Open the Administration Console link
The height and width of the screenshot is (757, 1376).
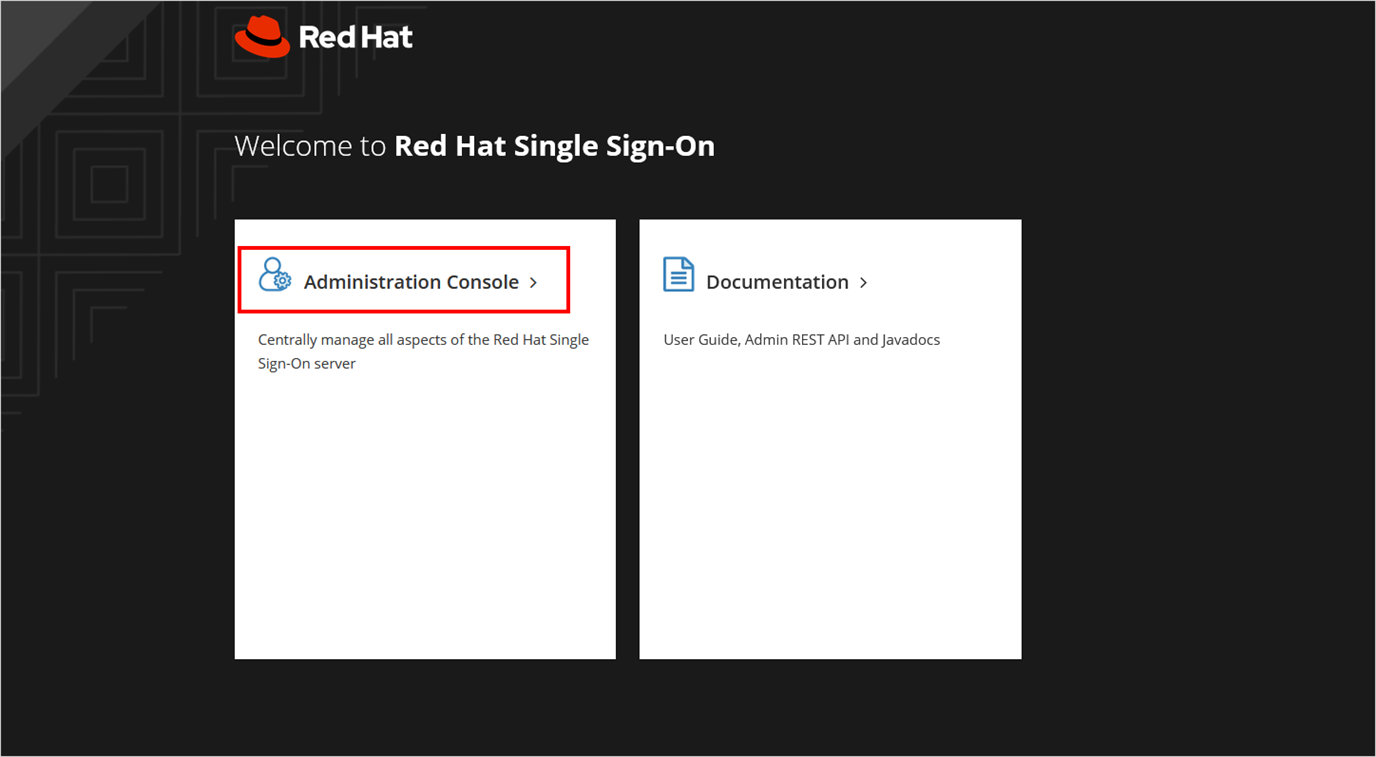coord(411,281)
